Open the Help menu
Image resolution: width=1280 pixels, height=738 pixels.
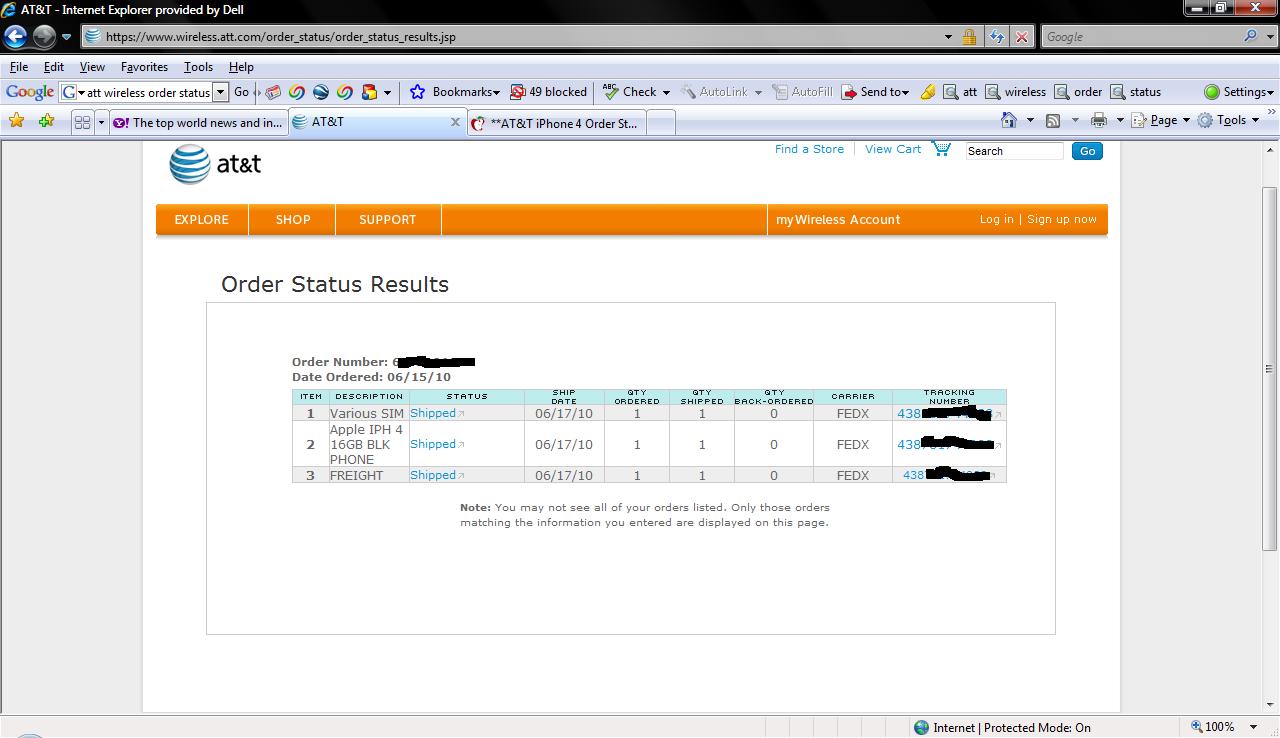tap(241, 67)
